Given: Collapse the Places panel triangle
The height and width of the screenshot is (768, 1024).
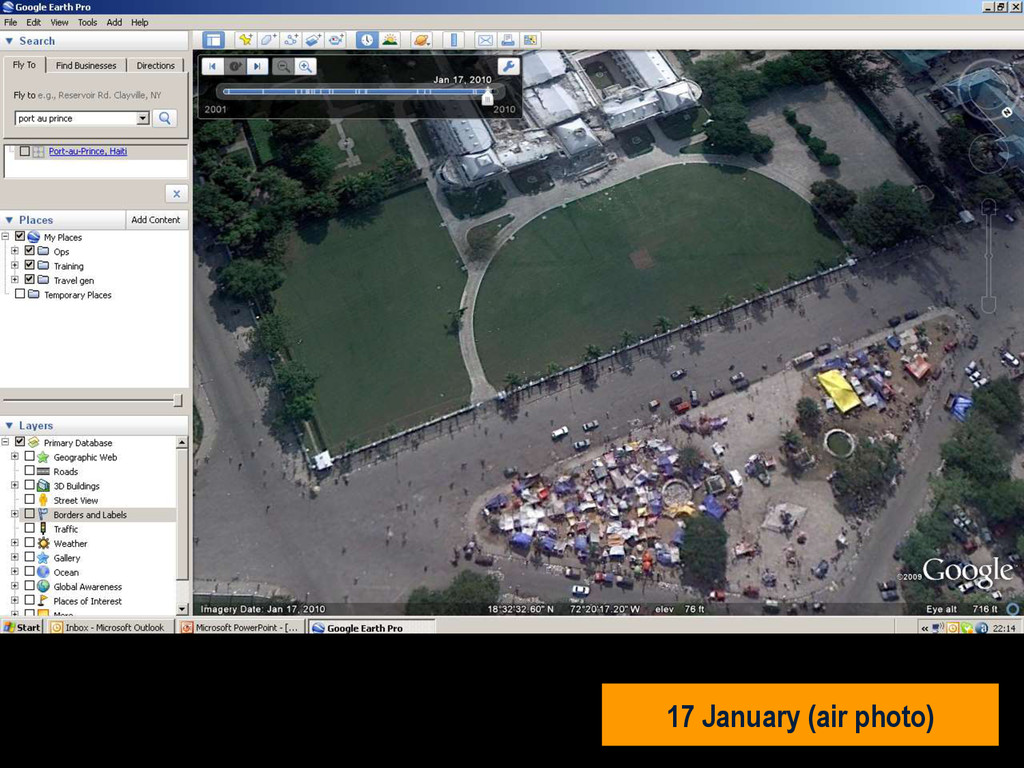Looking at the screenshot, I should coord(9,220).
